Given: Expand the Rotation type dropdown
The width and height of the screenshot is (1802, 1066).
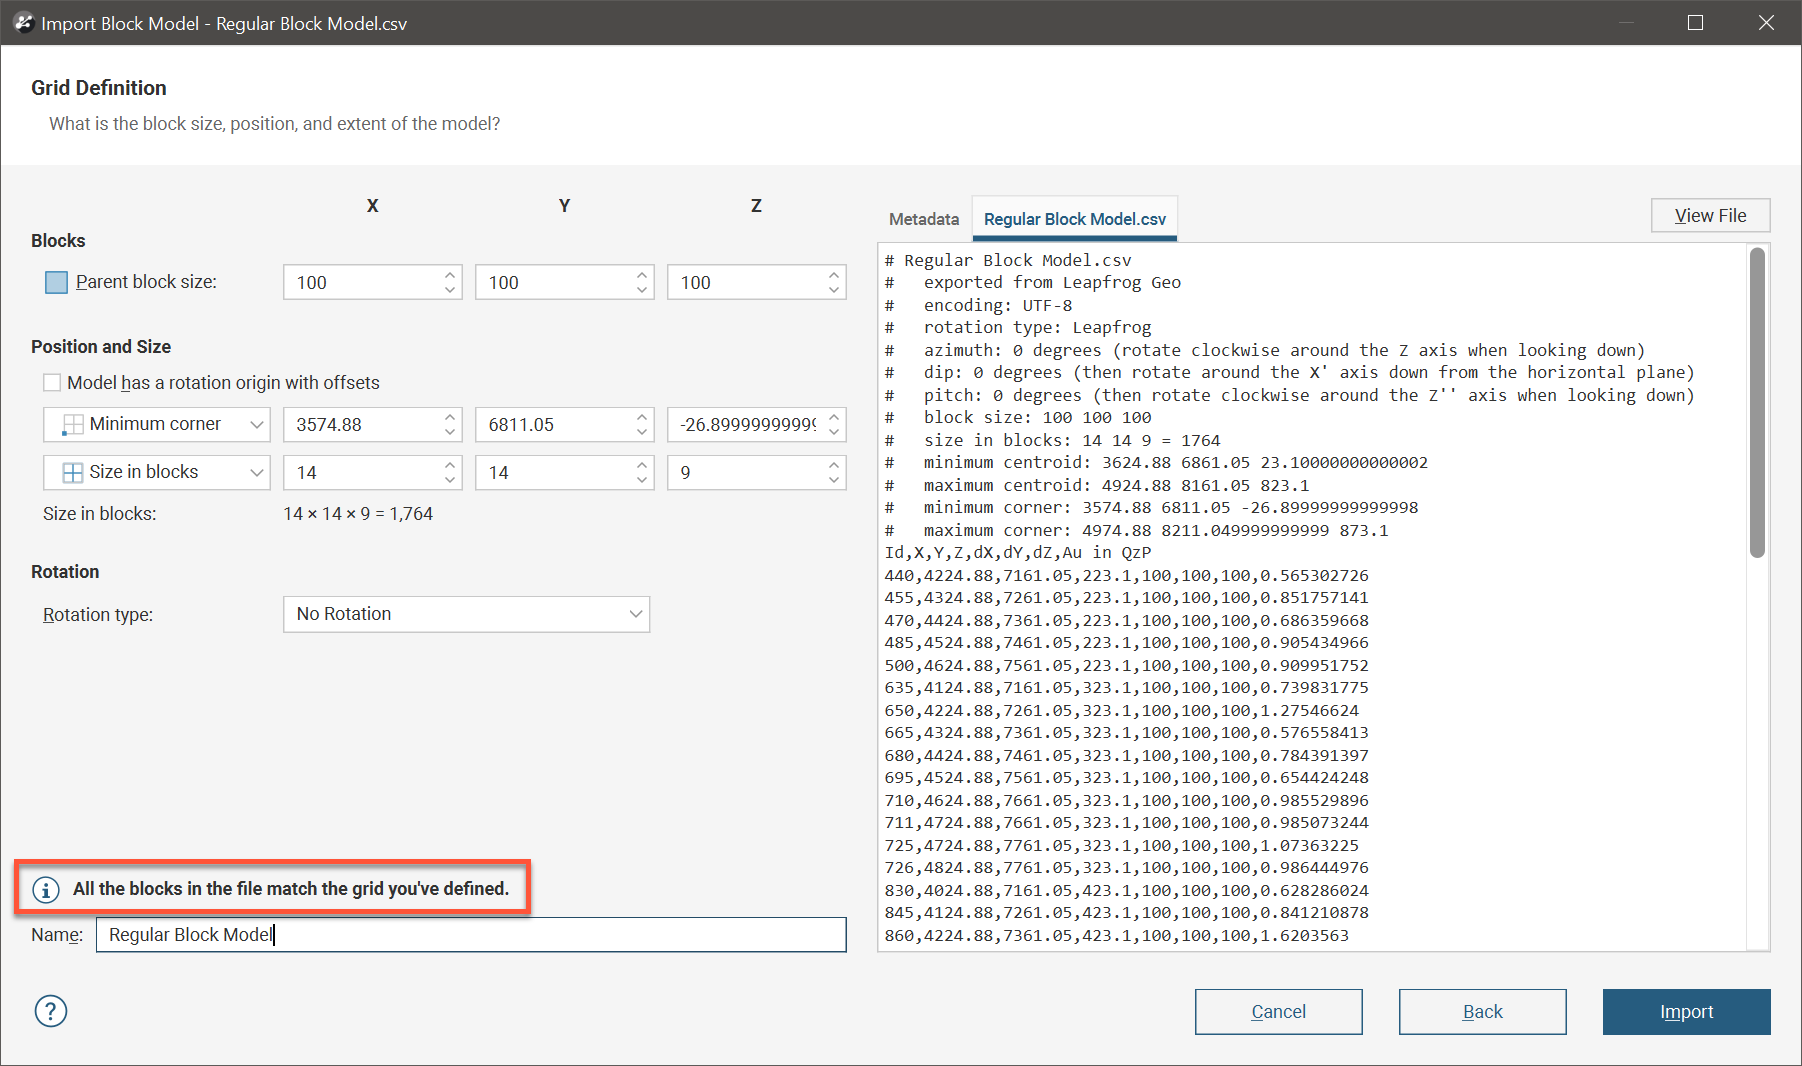Looking at the screenshot, I should point(466,614).
